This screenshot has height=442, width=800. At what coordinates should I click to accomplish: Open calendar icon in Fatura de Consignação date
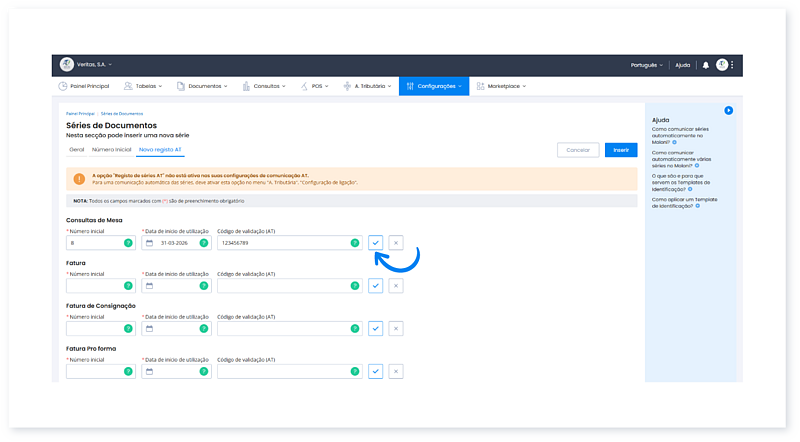tap(149, 328)
